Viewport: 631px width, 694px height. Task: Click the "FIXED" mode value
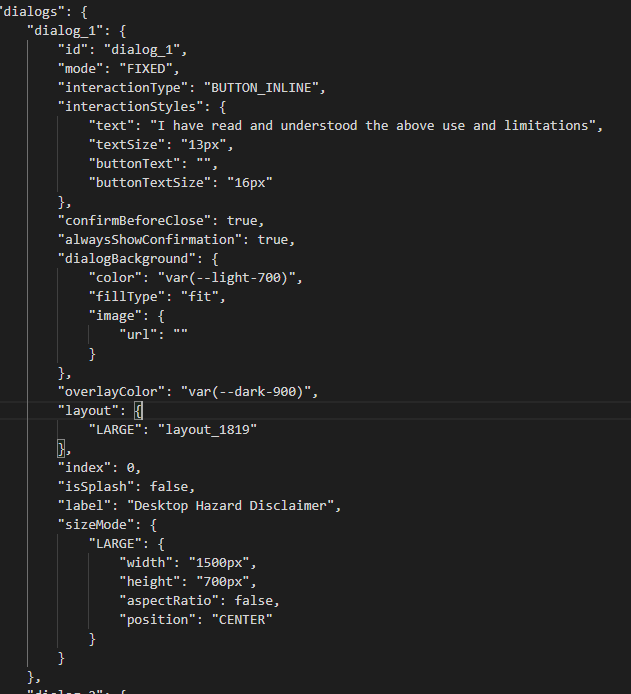coord(146,68)
